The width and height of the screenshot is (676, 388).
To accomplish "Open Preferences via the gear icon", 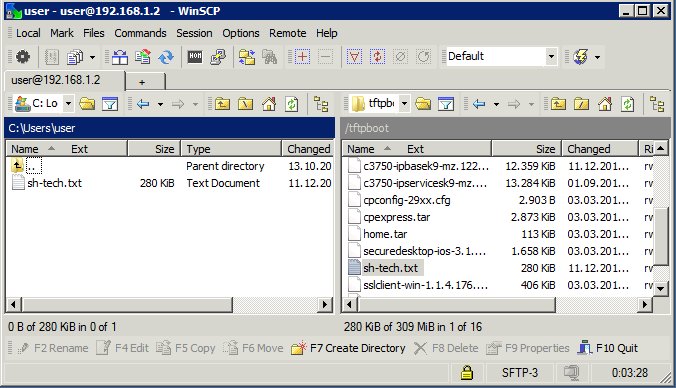I will coord(23,57).
